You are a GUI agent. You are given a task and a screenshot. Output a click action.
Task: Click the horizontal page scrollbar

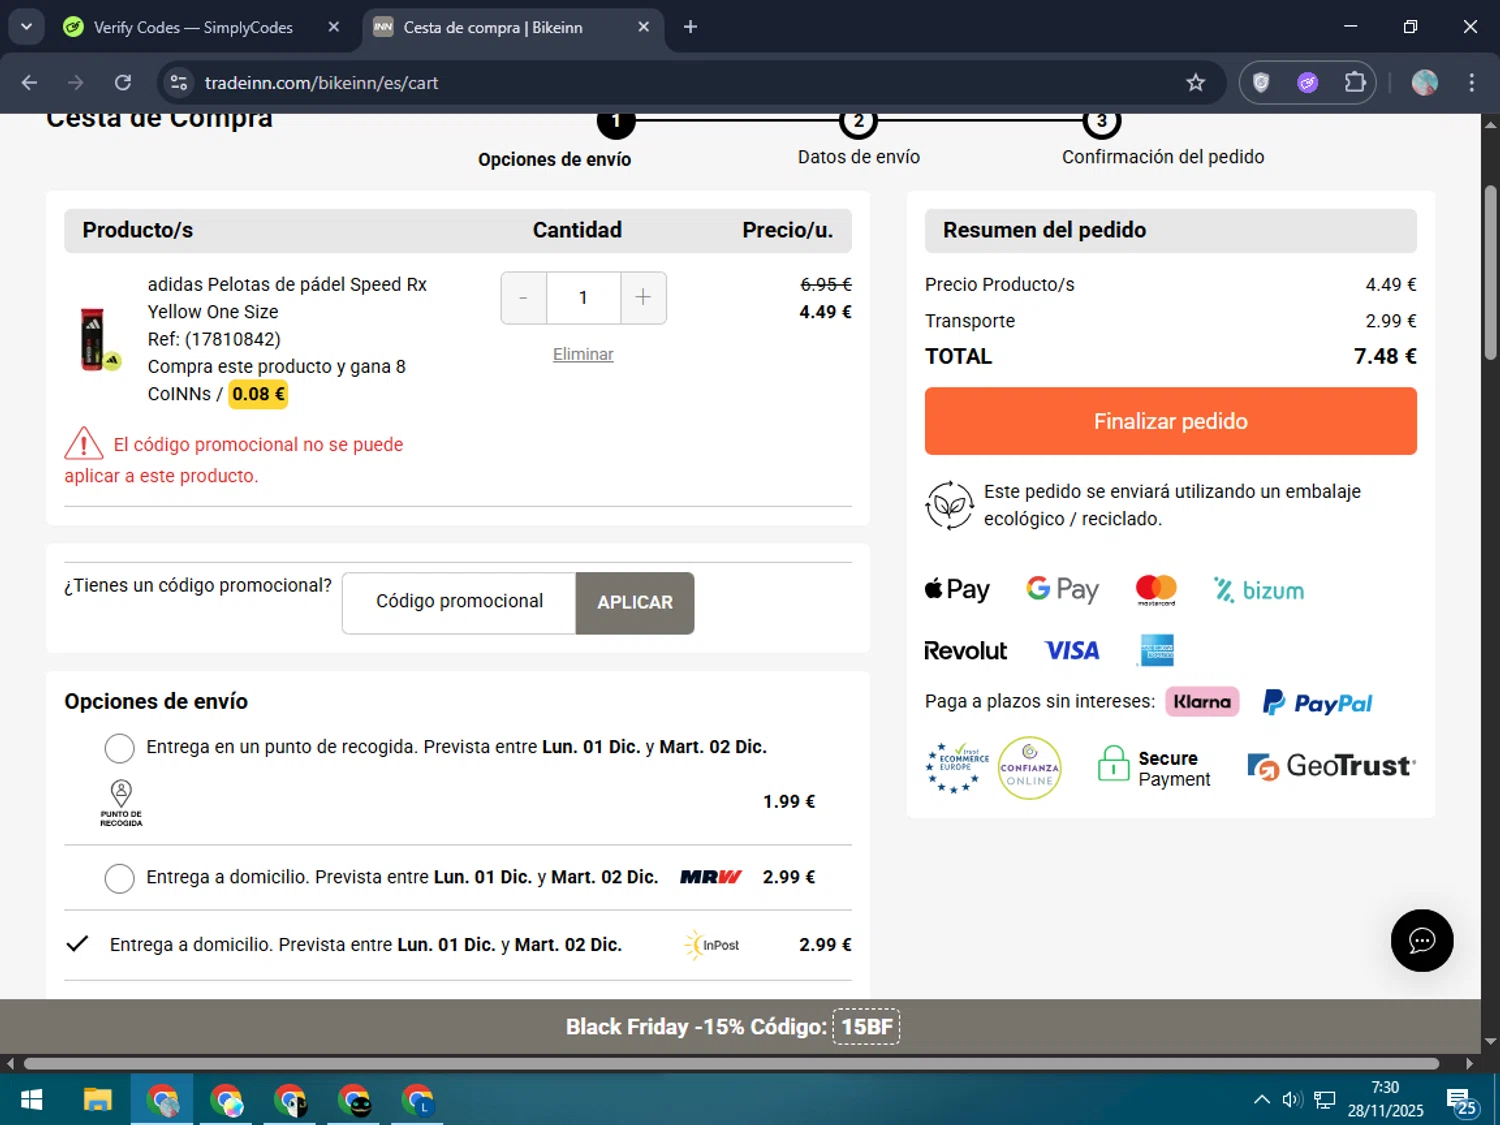731,1064
